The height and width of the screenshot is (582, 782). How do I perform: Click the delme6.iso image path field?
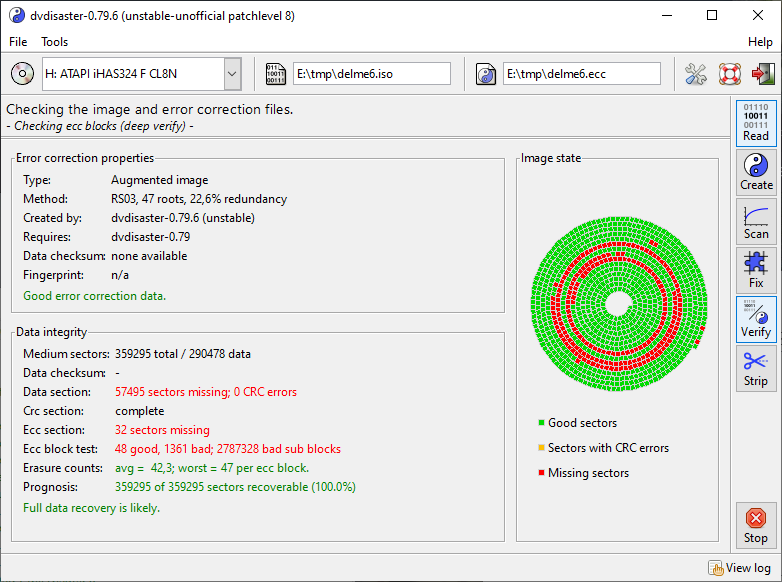click(371, 74)
